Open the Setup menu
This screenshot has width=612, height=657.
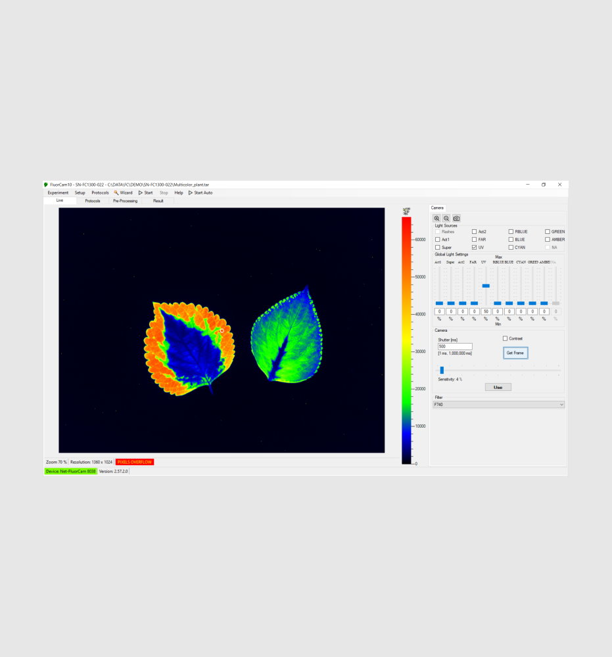(80, 193)
